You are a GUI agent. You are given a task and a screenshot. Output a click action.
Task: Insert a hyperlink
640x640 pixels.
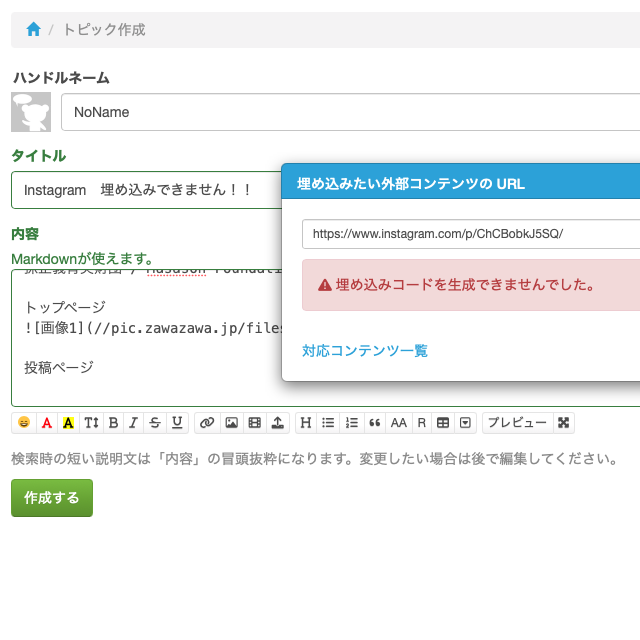(x=207, y=422)
